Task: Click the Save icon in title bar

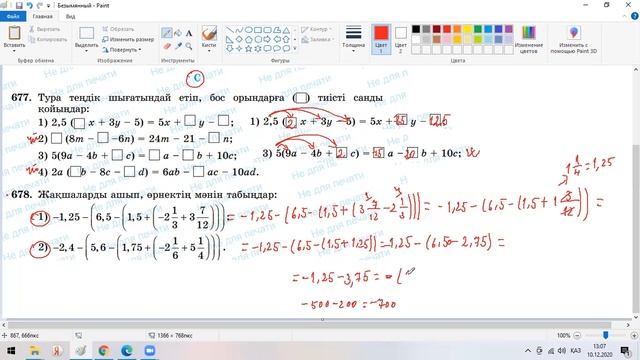Action: point(19,5)
